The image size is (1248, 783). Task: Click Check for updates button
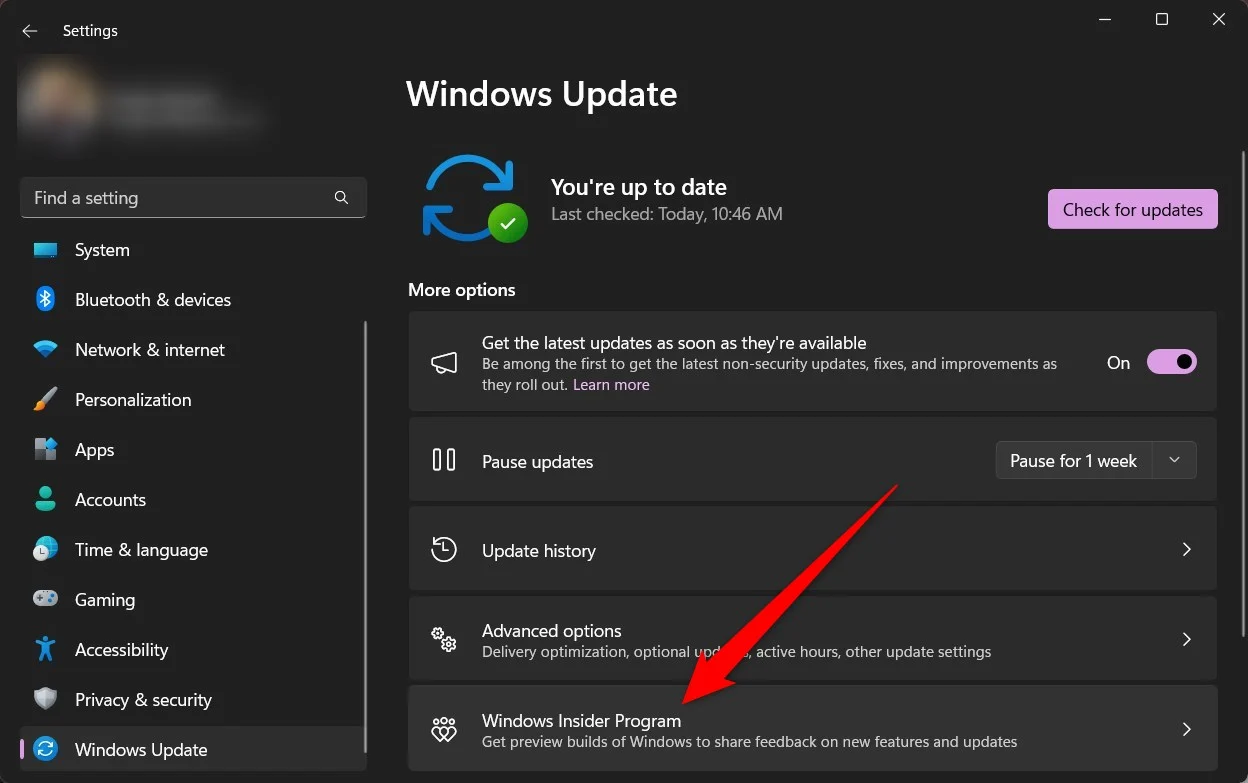tap(1133, 209)
